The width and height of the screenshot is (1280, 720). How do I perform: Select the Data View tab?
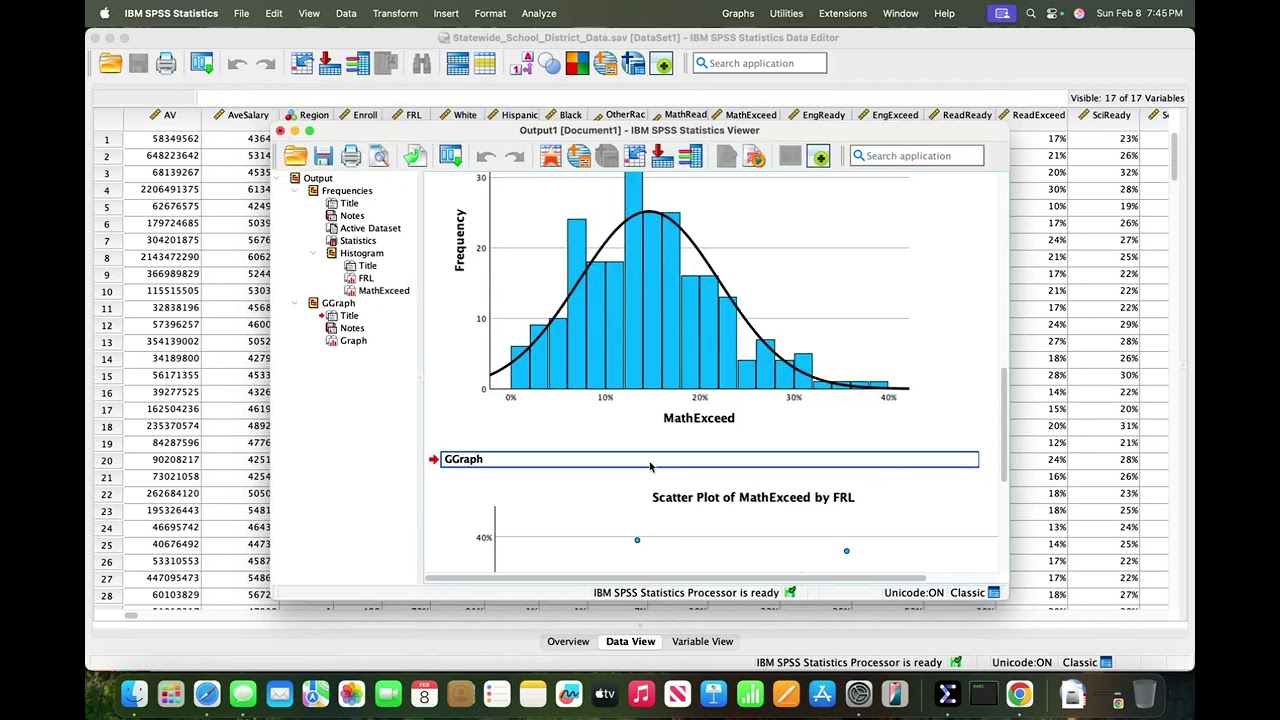[x=630, y=642]
